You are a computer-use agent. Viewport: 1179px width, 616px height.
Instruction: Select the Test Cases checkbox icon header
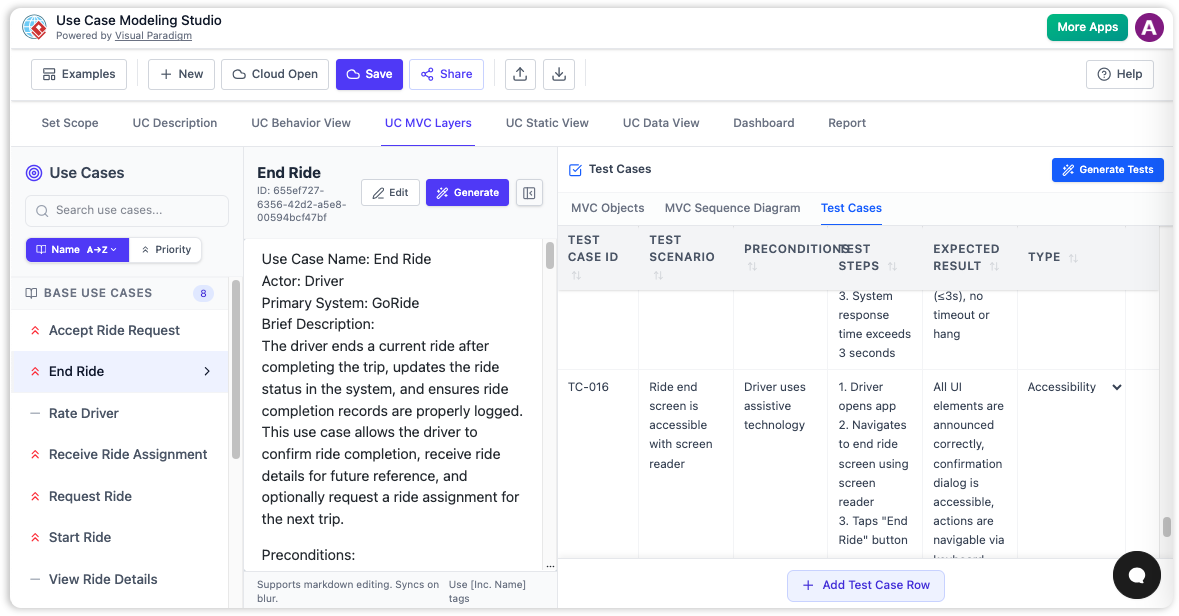(575, 169)
